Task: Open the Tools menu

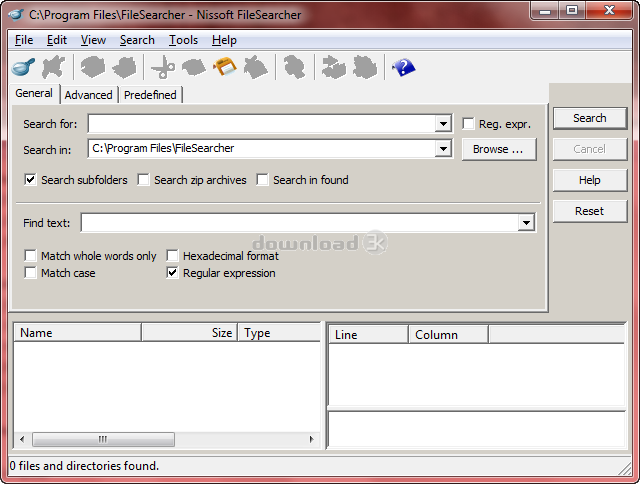Action: (183, 40)
